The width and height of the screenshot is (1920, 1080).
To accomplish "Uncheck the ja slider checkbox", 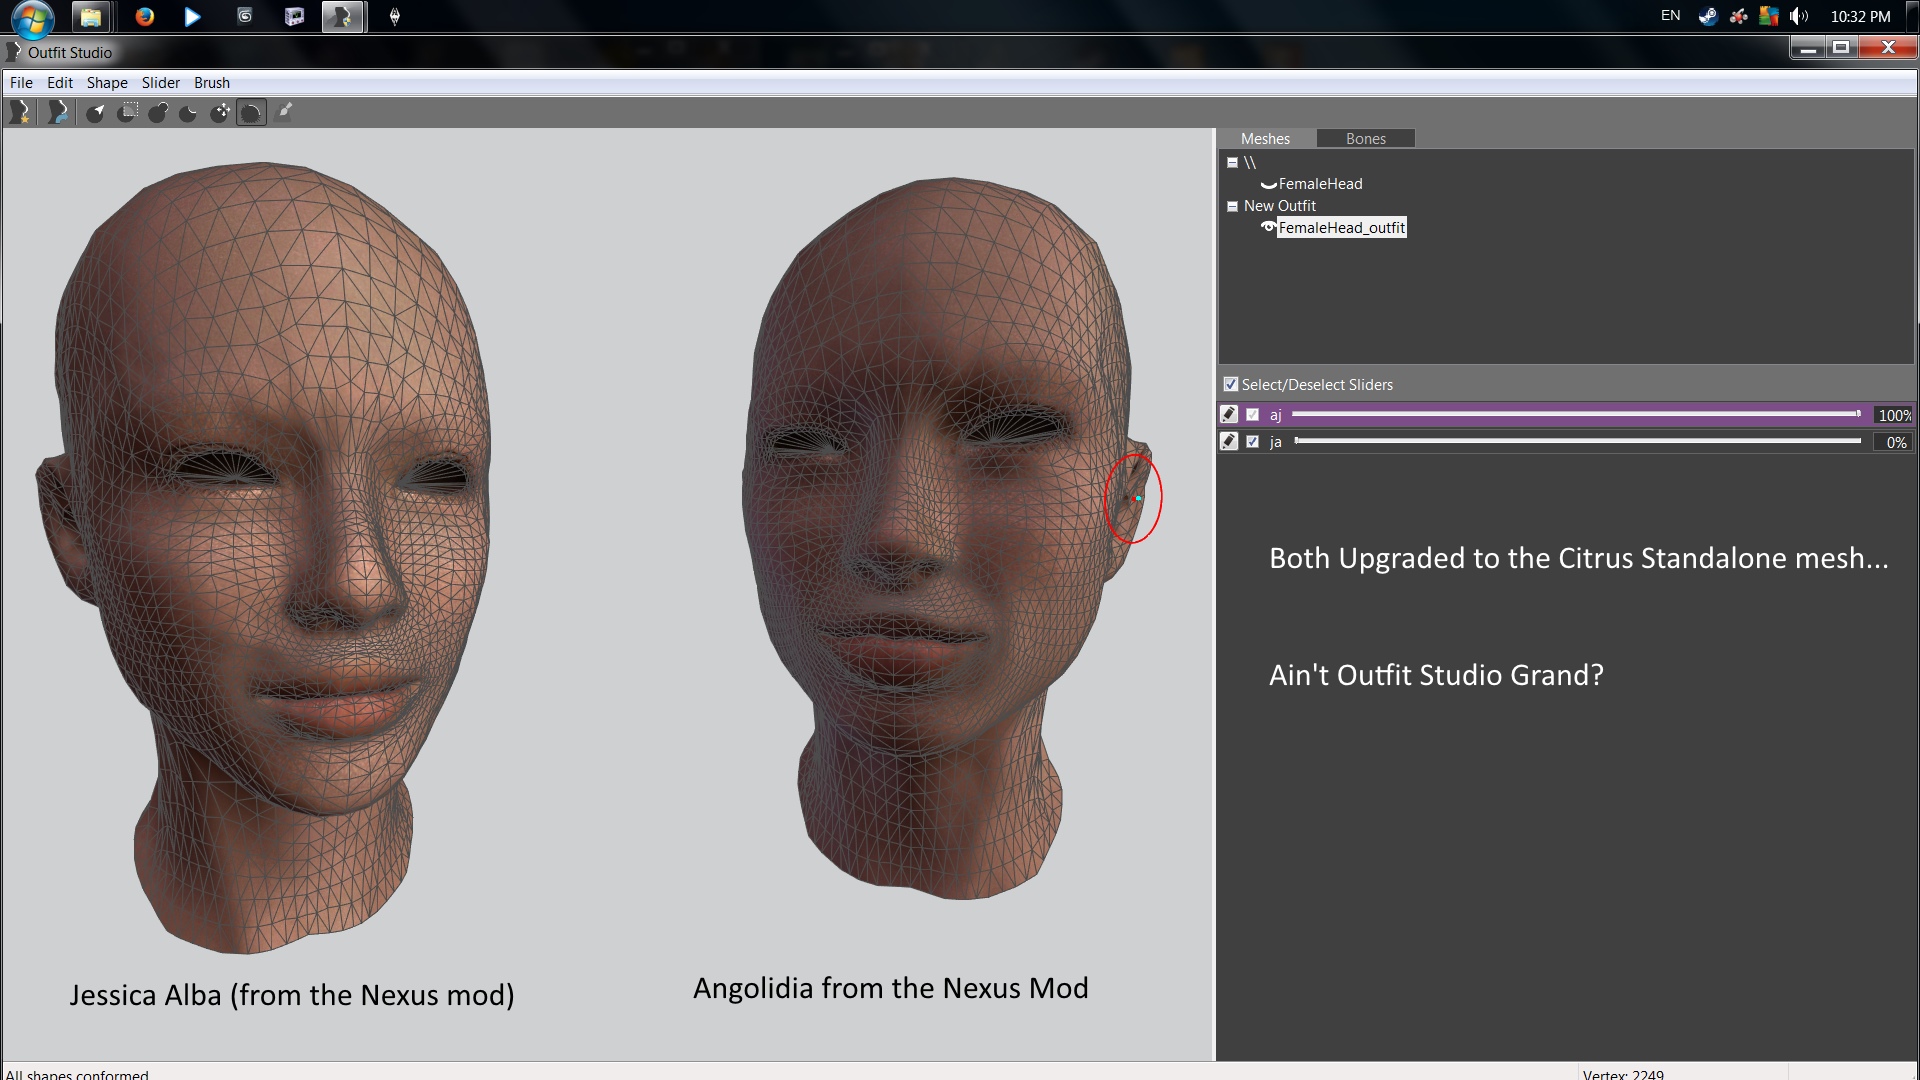I will (x=1252, y=441).
